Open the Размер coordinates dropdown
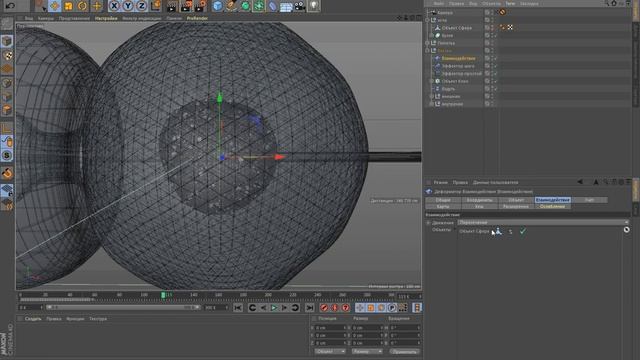This screenshot has width=640, height=360. pos(367,351)
